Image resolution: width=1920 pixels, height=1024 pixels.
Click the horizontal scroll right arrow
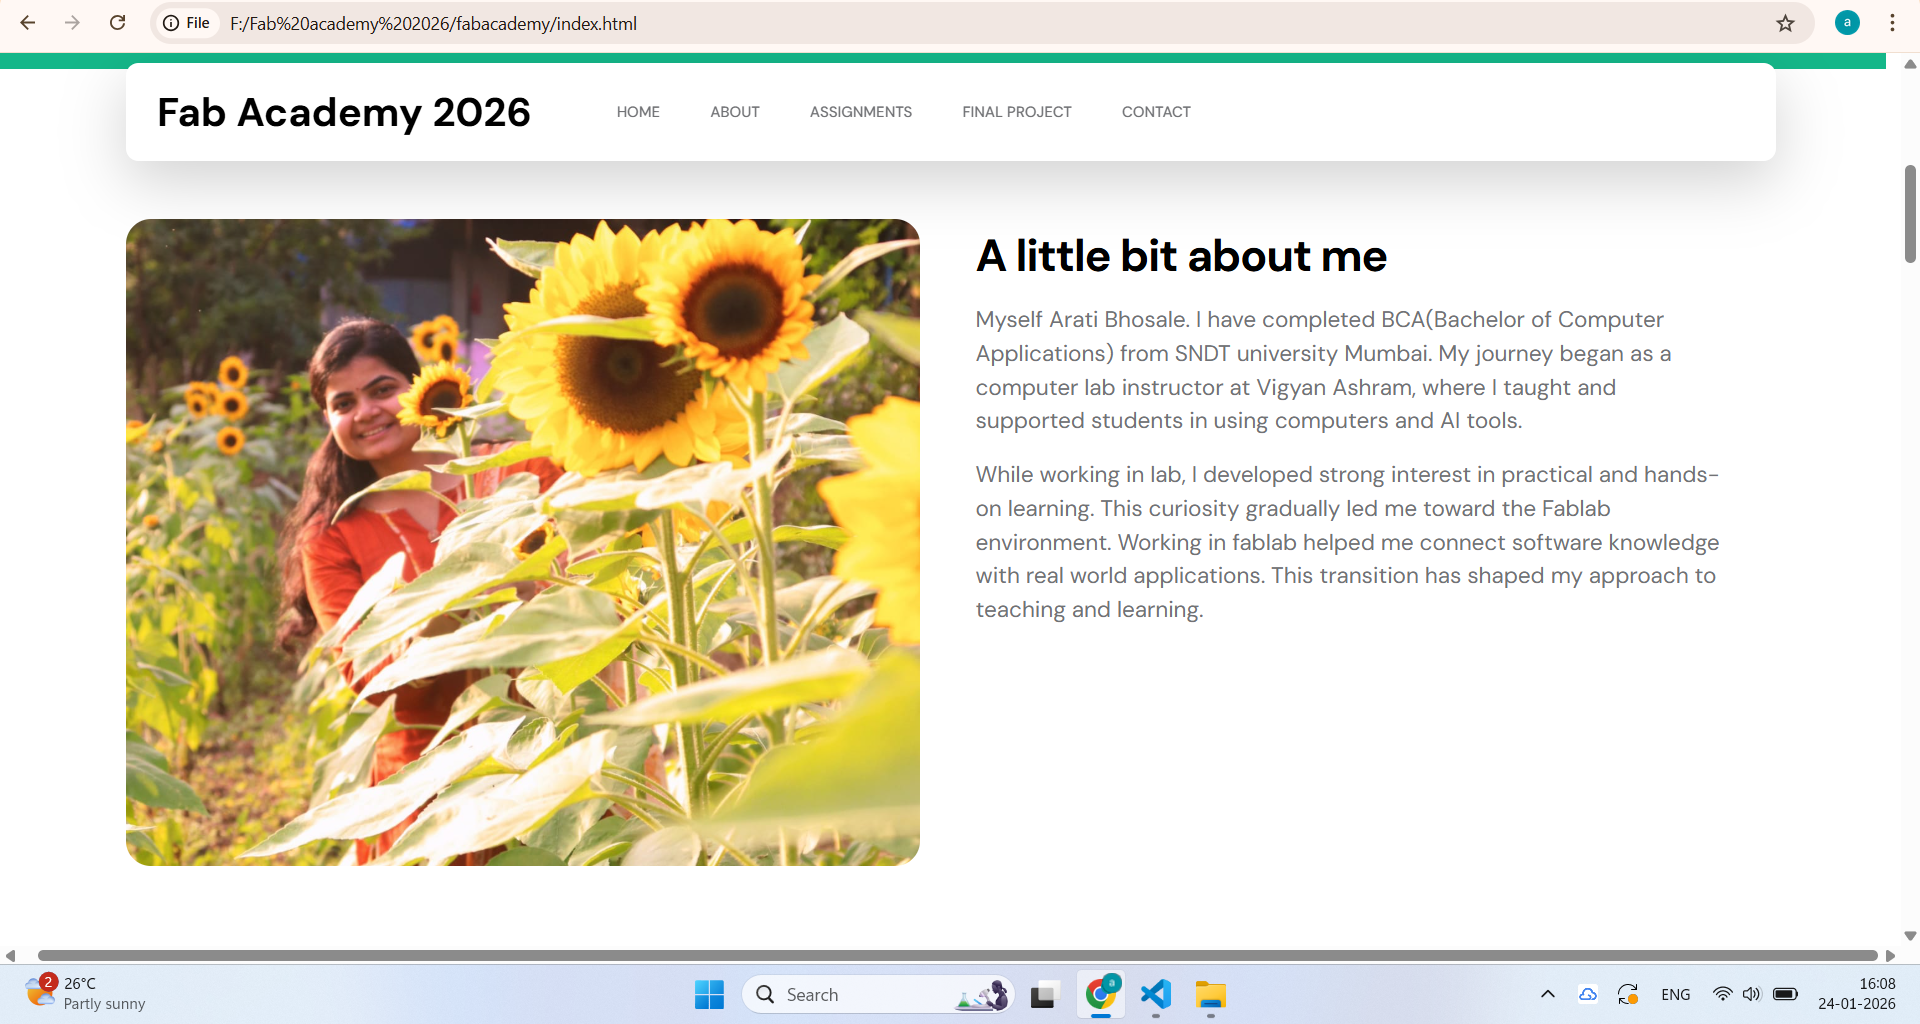point(1890,956)
